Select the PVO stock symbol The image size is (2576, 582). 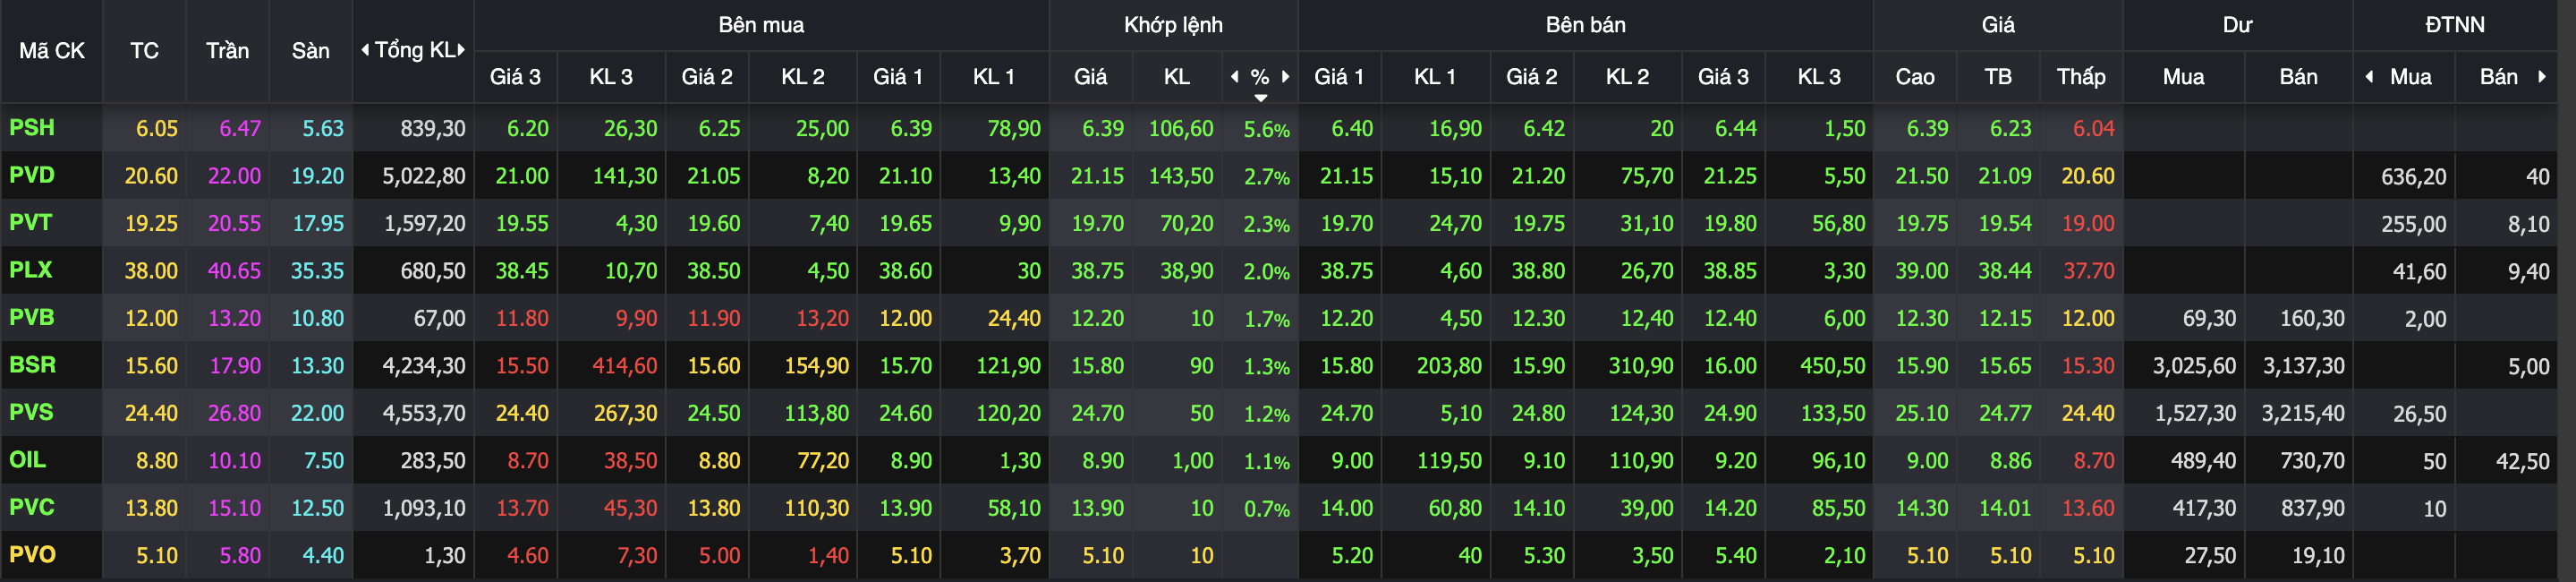(x=32, y=555)
